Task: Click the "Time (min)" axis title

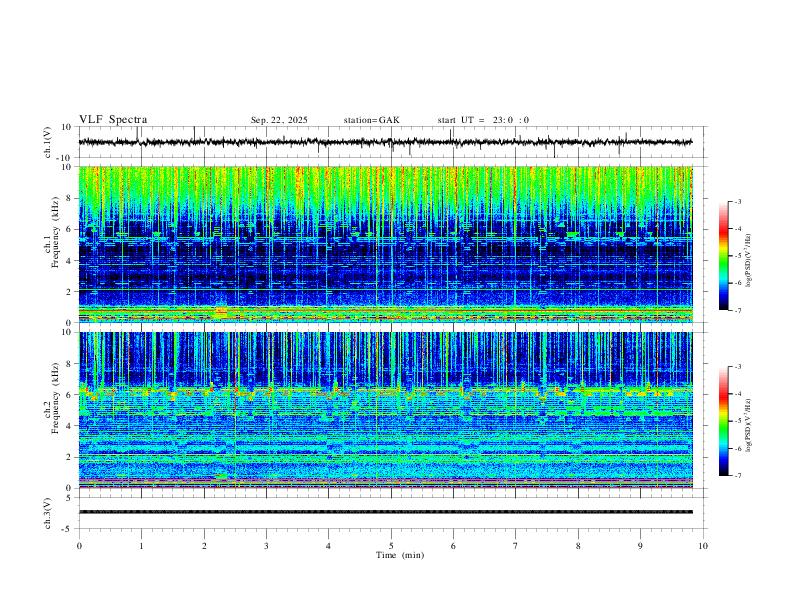Action: click(400, 555)
